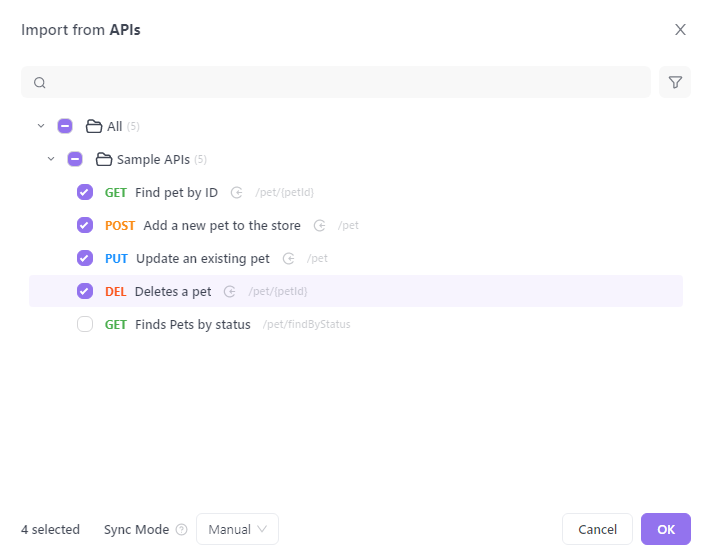Screen dimensions: 706x550
Task: Uncheck Find pet by ID
Action: (x=85, y=192)
